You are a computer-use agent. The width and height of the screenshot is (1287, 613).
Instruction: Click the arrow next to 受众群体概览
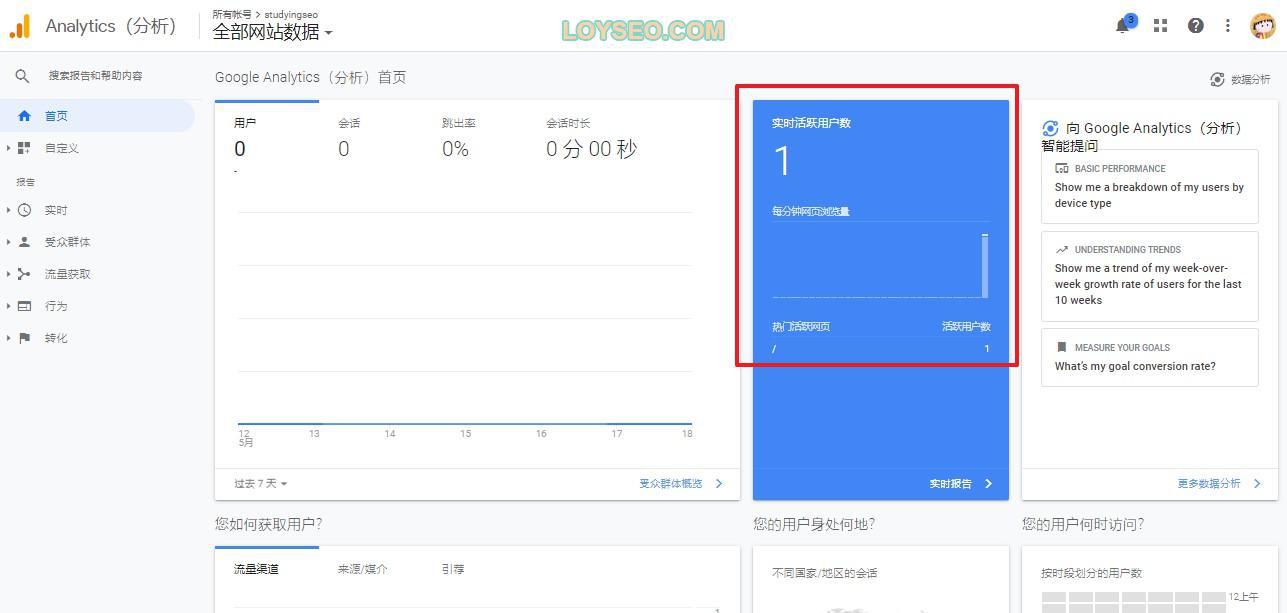pos(719,484)
